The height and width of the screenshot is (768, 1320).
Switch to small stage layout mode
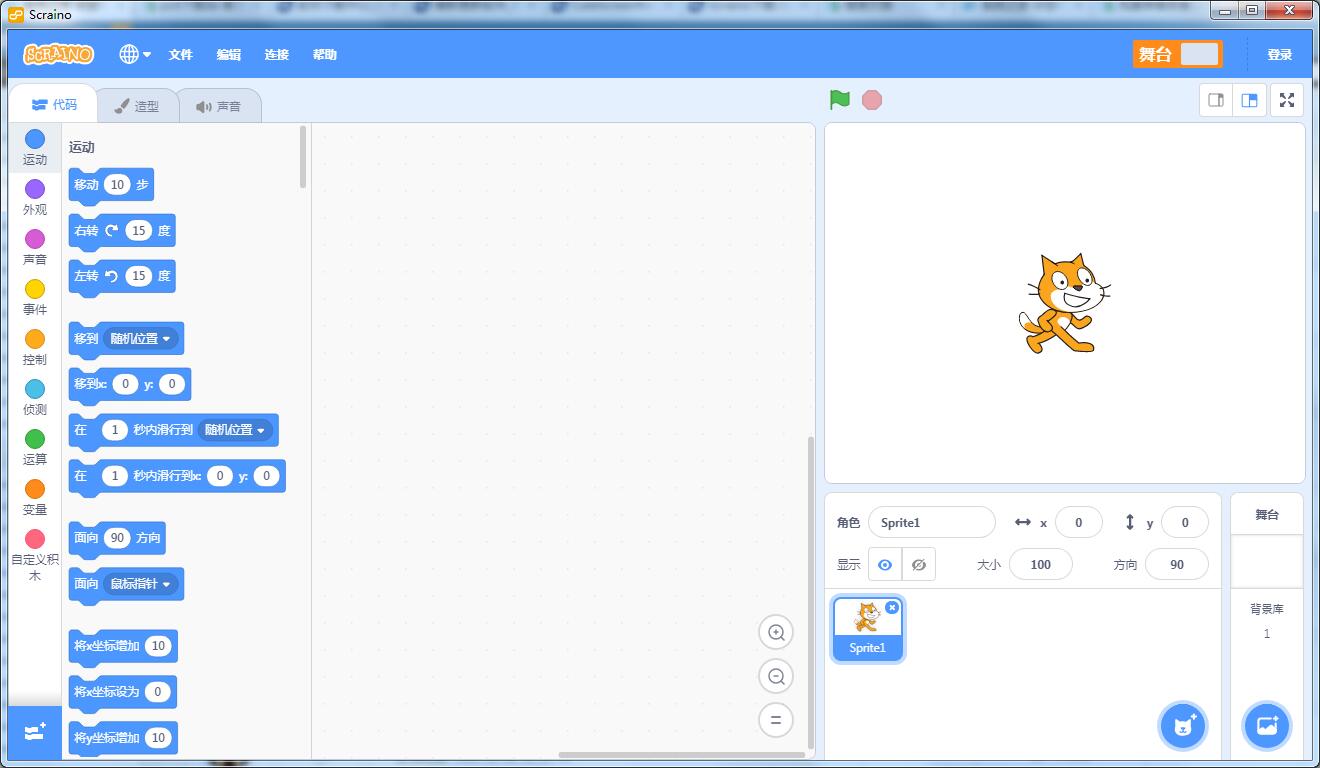1215,100
